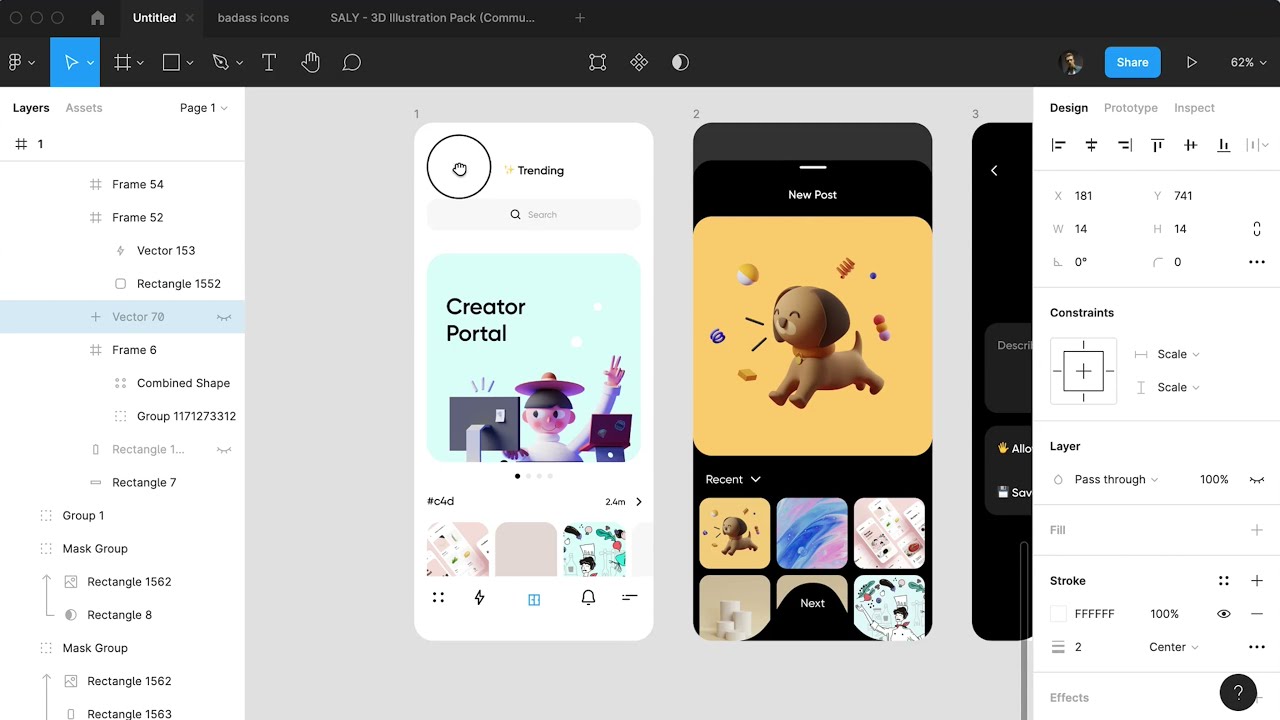Open advanced stroke options ellipsis
The width and height of the screenshot is (1280, 720).
pos(1257,647)
